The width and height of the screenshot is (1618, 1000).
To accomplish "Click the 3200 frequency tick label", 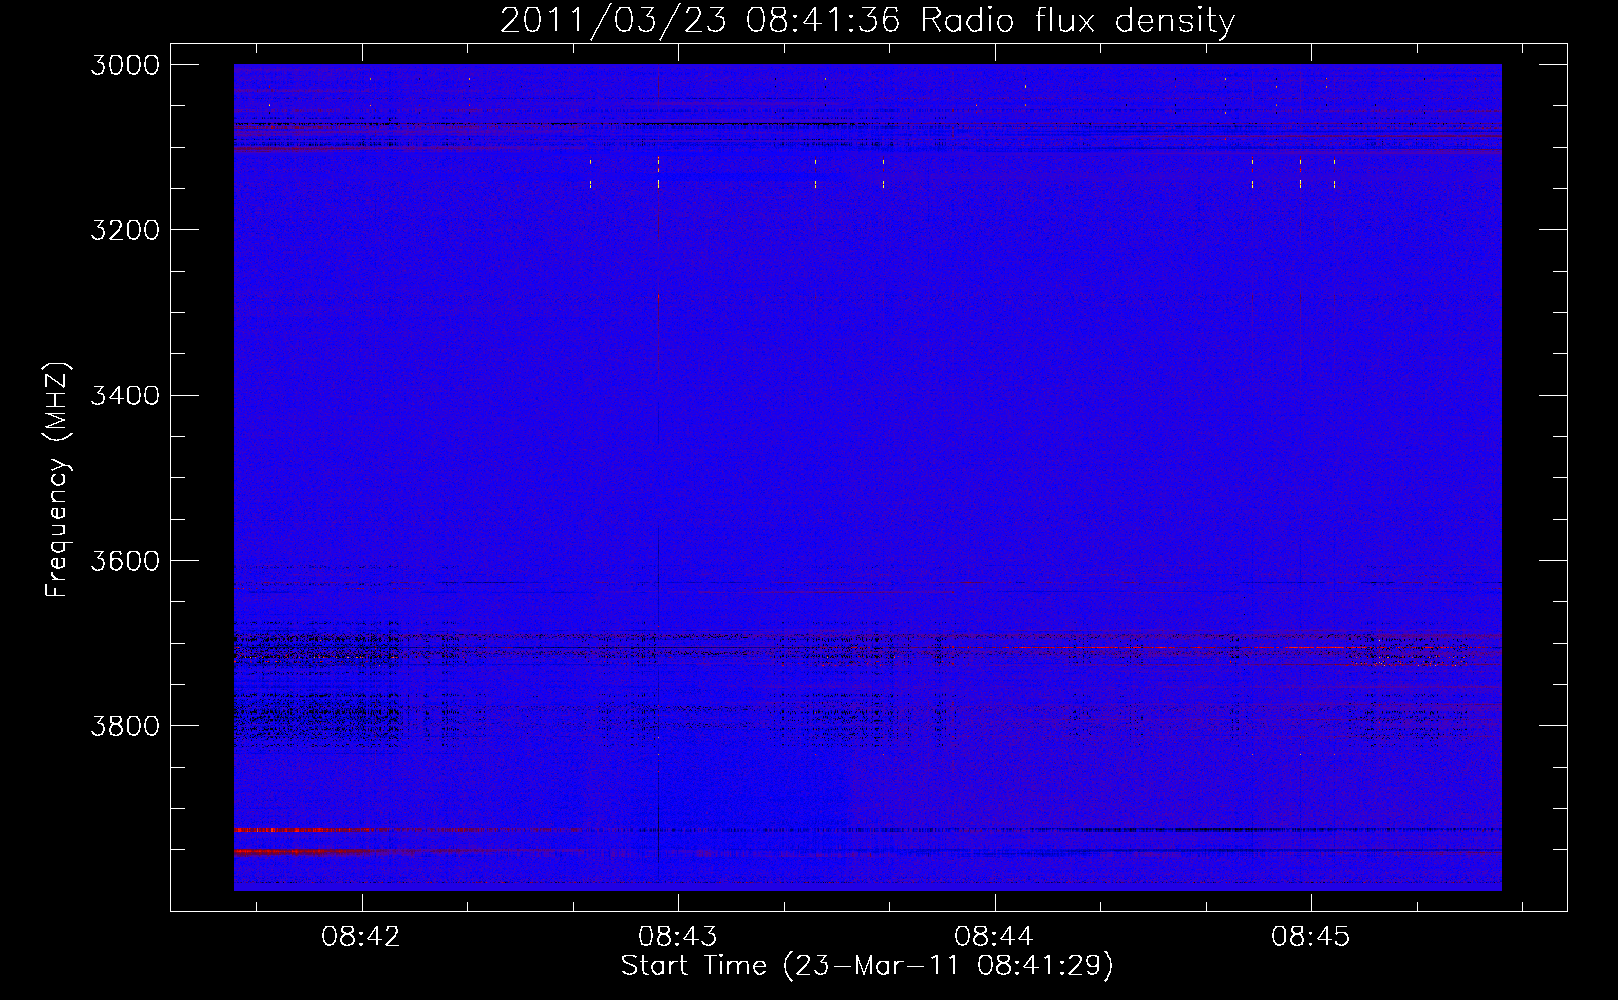I will pos(125,230).
